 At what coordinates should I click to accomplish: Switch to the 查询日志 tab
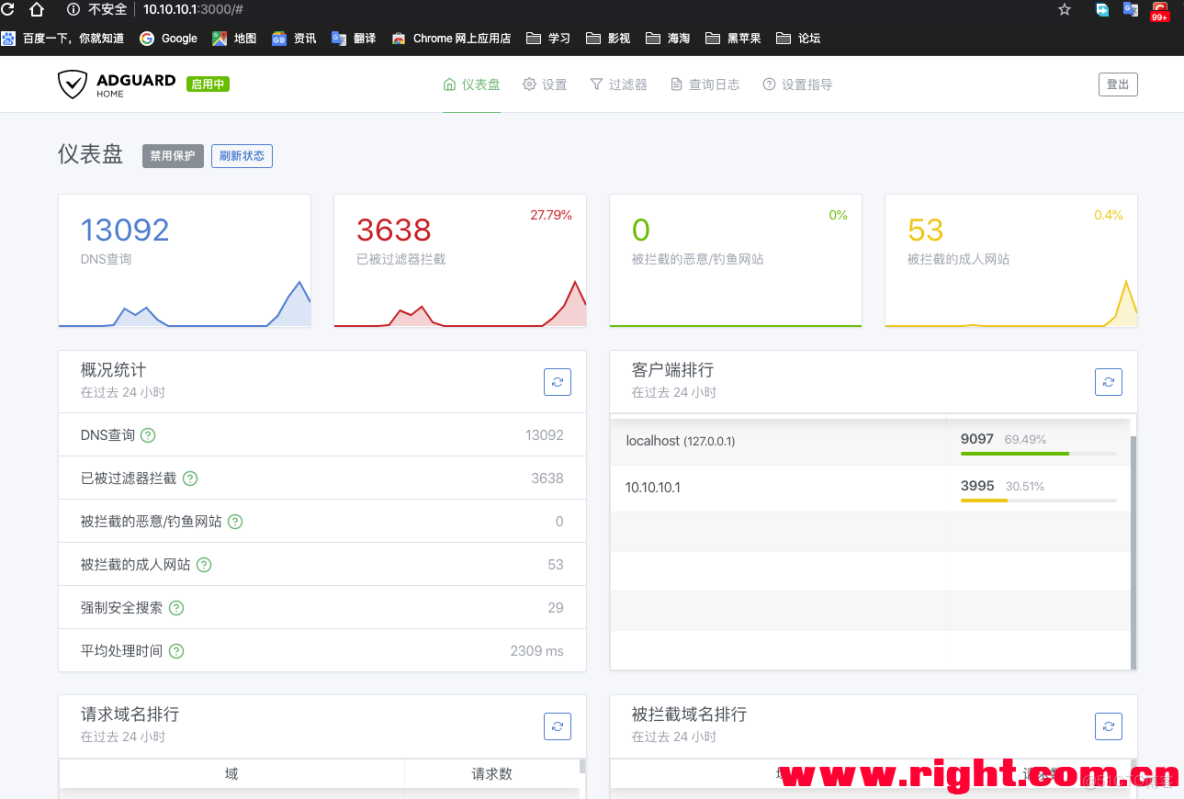tap(704, 84)
